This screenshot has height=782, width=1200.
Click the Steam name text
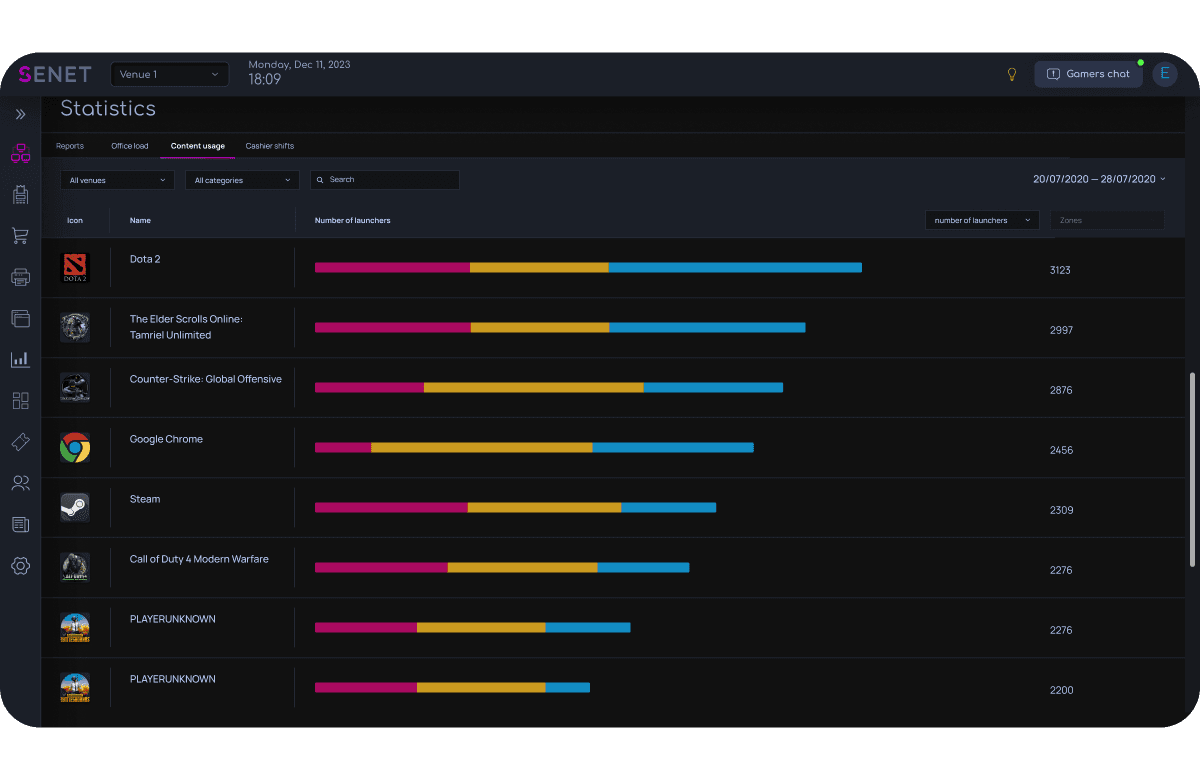coord(145,499)
